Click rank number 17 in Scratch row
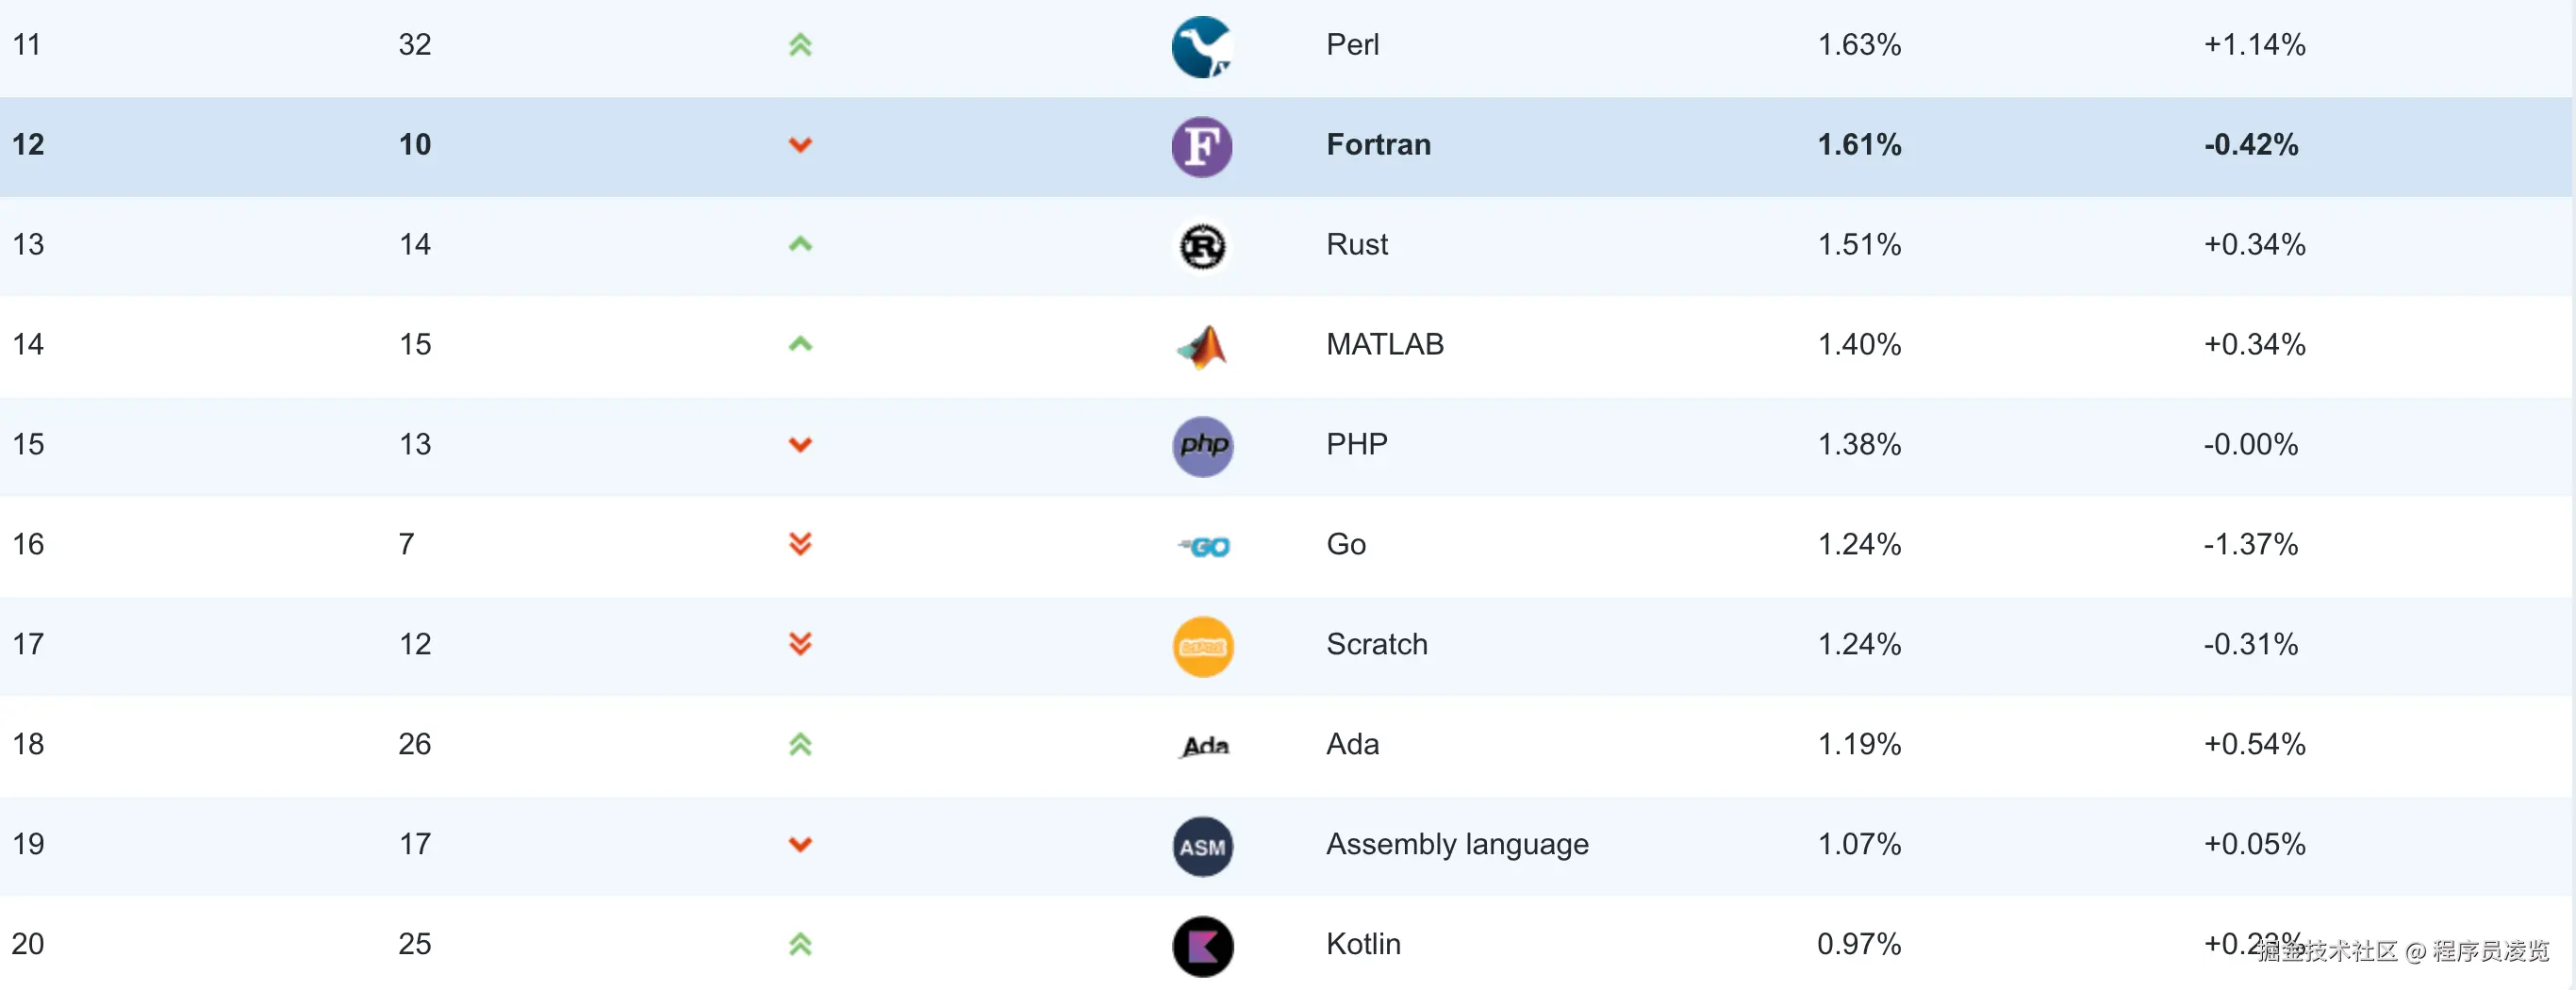The image size is (2576, 990). tap(28, 644)
